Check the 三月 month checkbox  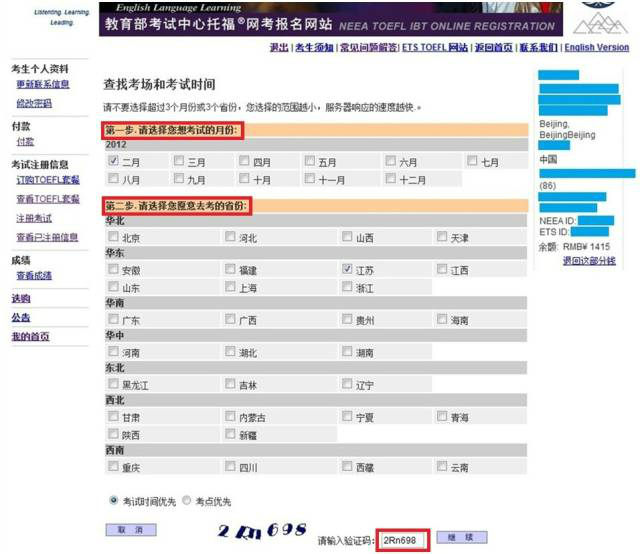coord(179,161)
